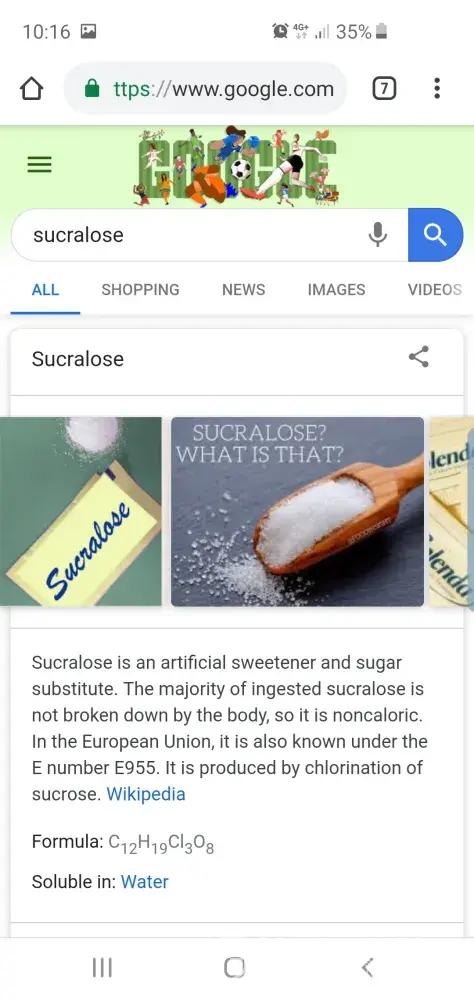Image resolution: width=474 pixels, height=1000 pixels.
Task: Switch to the SHOPPING results tab
Action: (140, 290)
